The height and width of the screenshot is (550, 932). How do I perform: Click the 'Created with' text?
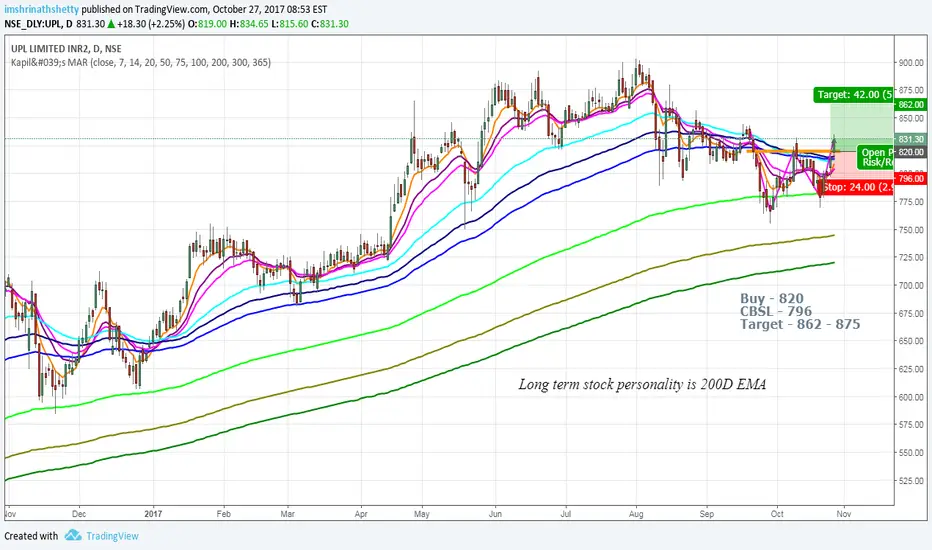(31, 536)
